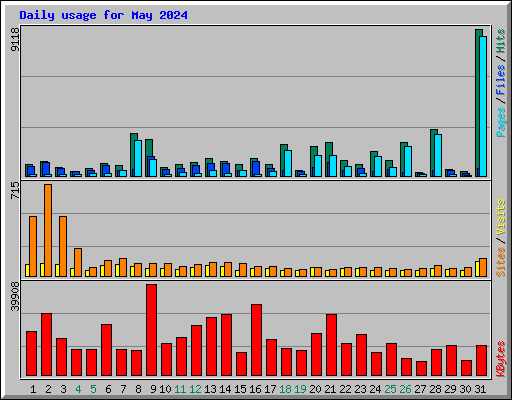The image size is (512, 400).
Task: Click the green day 11 label
Action: tap(180, 389)
